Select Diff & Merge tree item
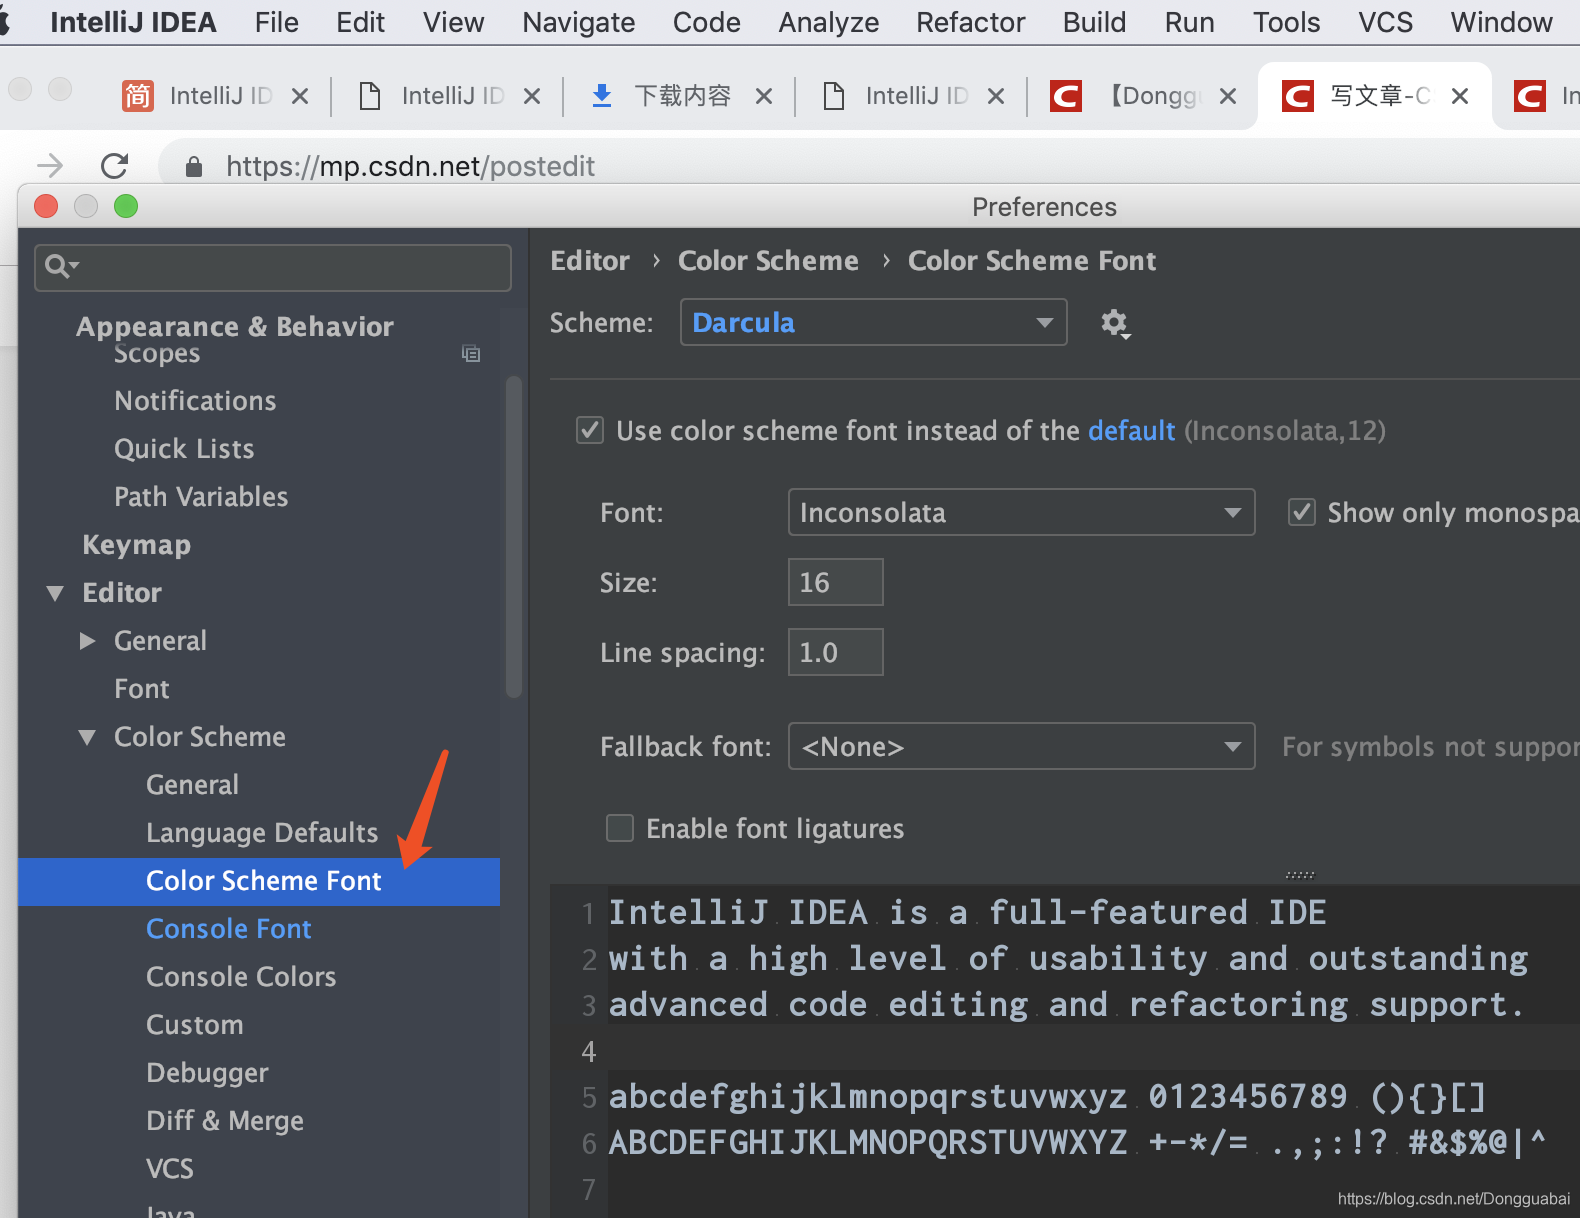Image resolution: width=1580 pixels, height=1218 pixels. pos(225,1121)
